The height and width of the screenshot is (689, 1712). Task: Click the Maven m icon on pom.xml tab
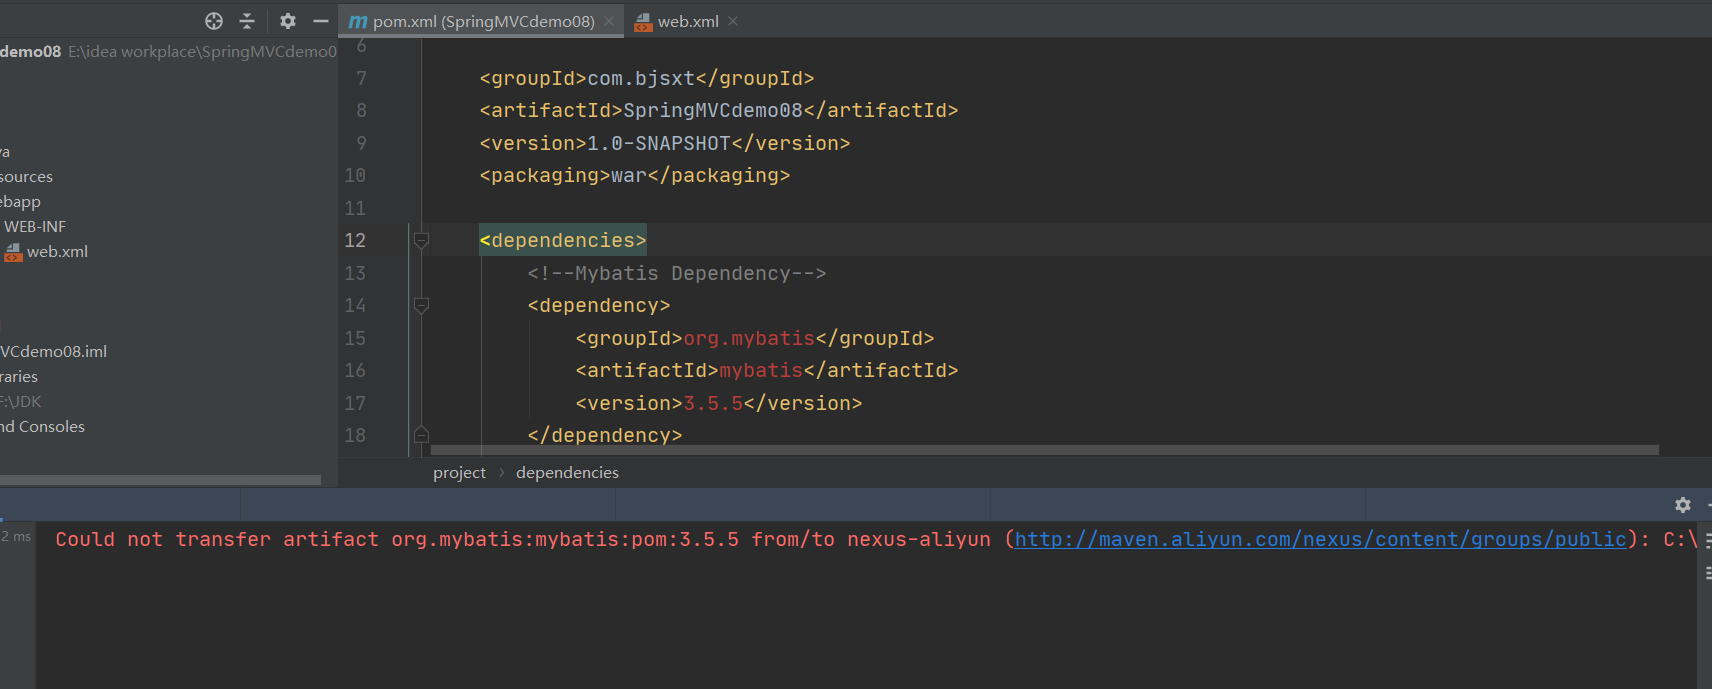pyautogui.click(x=358, y=21)
